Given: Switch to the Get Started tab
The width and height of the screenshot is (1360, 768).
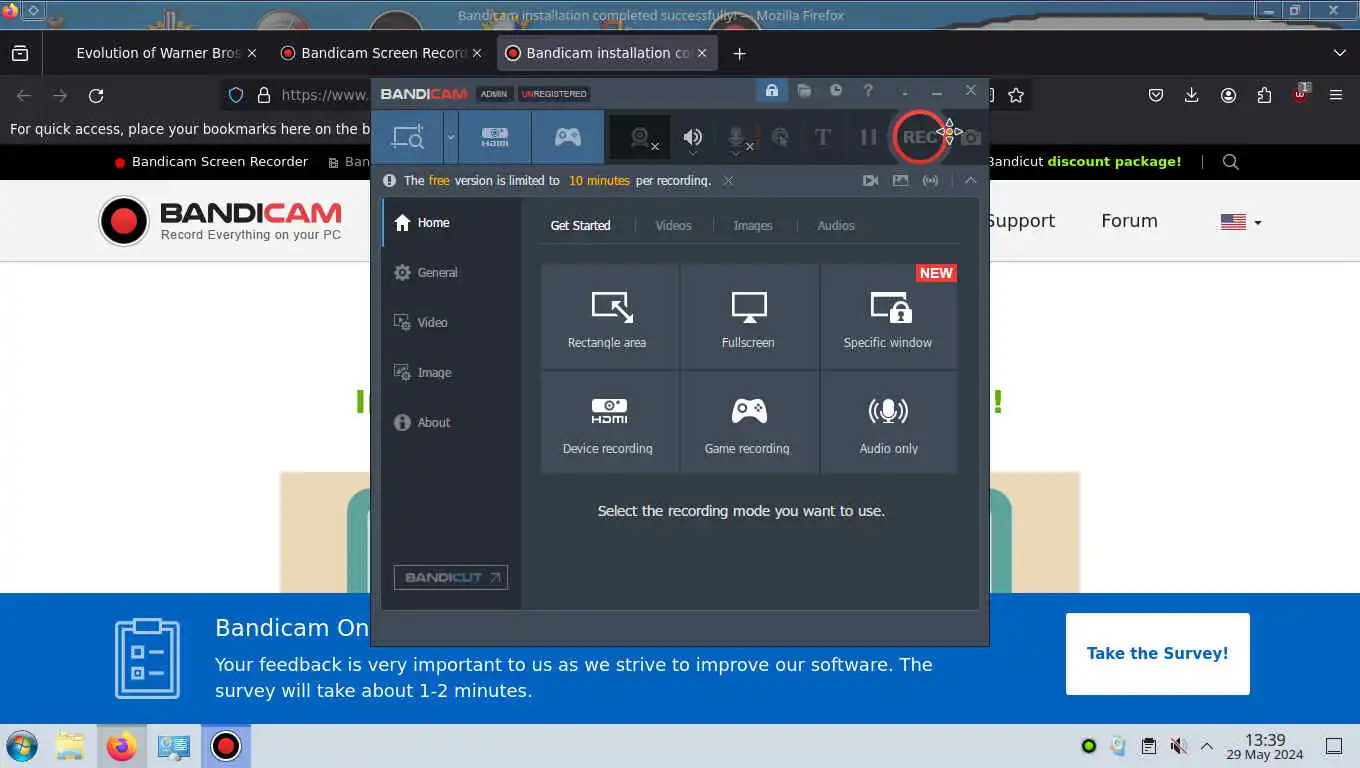Looking at the screenshot, I should [x=580, y=226].
